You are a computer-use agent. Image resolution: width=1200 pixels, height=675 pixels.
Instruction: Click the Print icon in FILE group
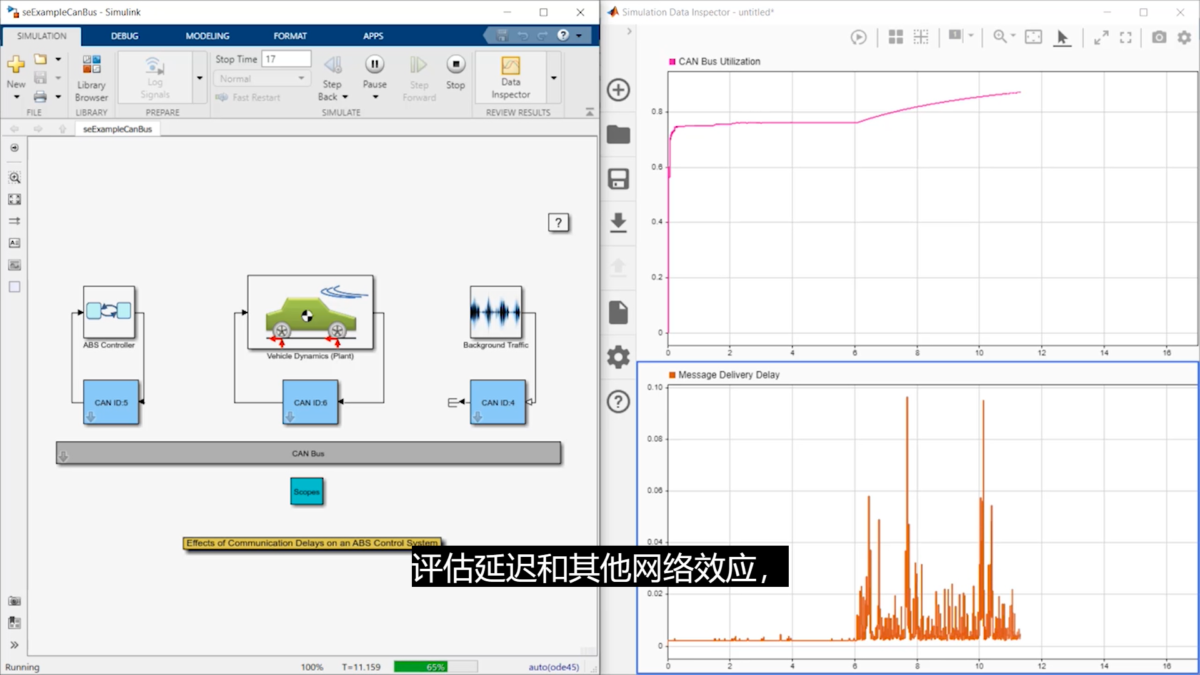(40, 97)
